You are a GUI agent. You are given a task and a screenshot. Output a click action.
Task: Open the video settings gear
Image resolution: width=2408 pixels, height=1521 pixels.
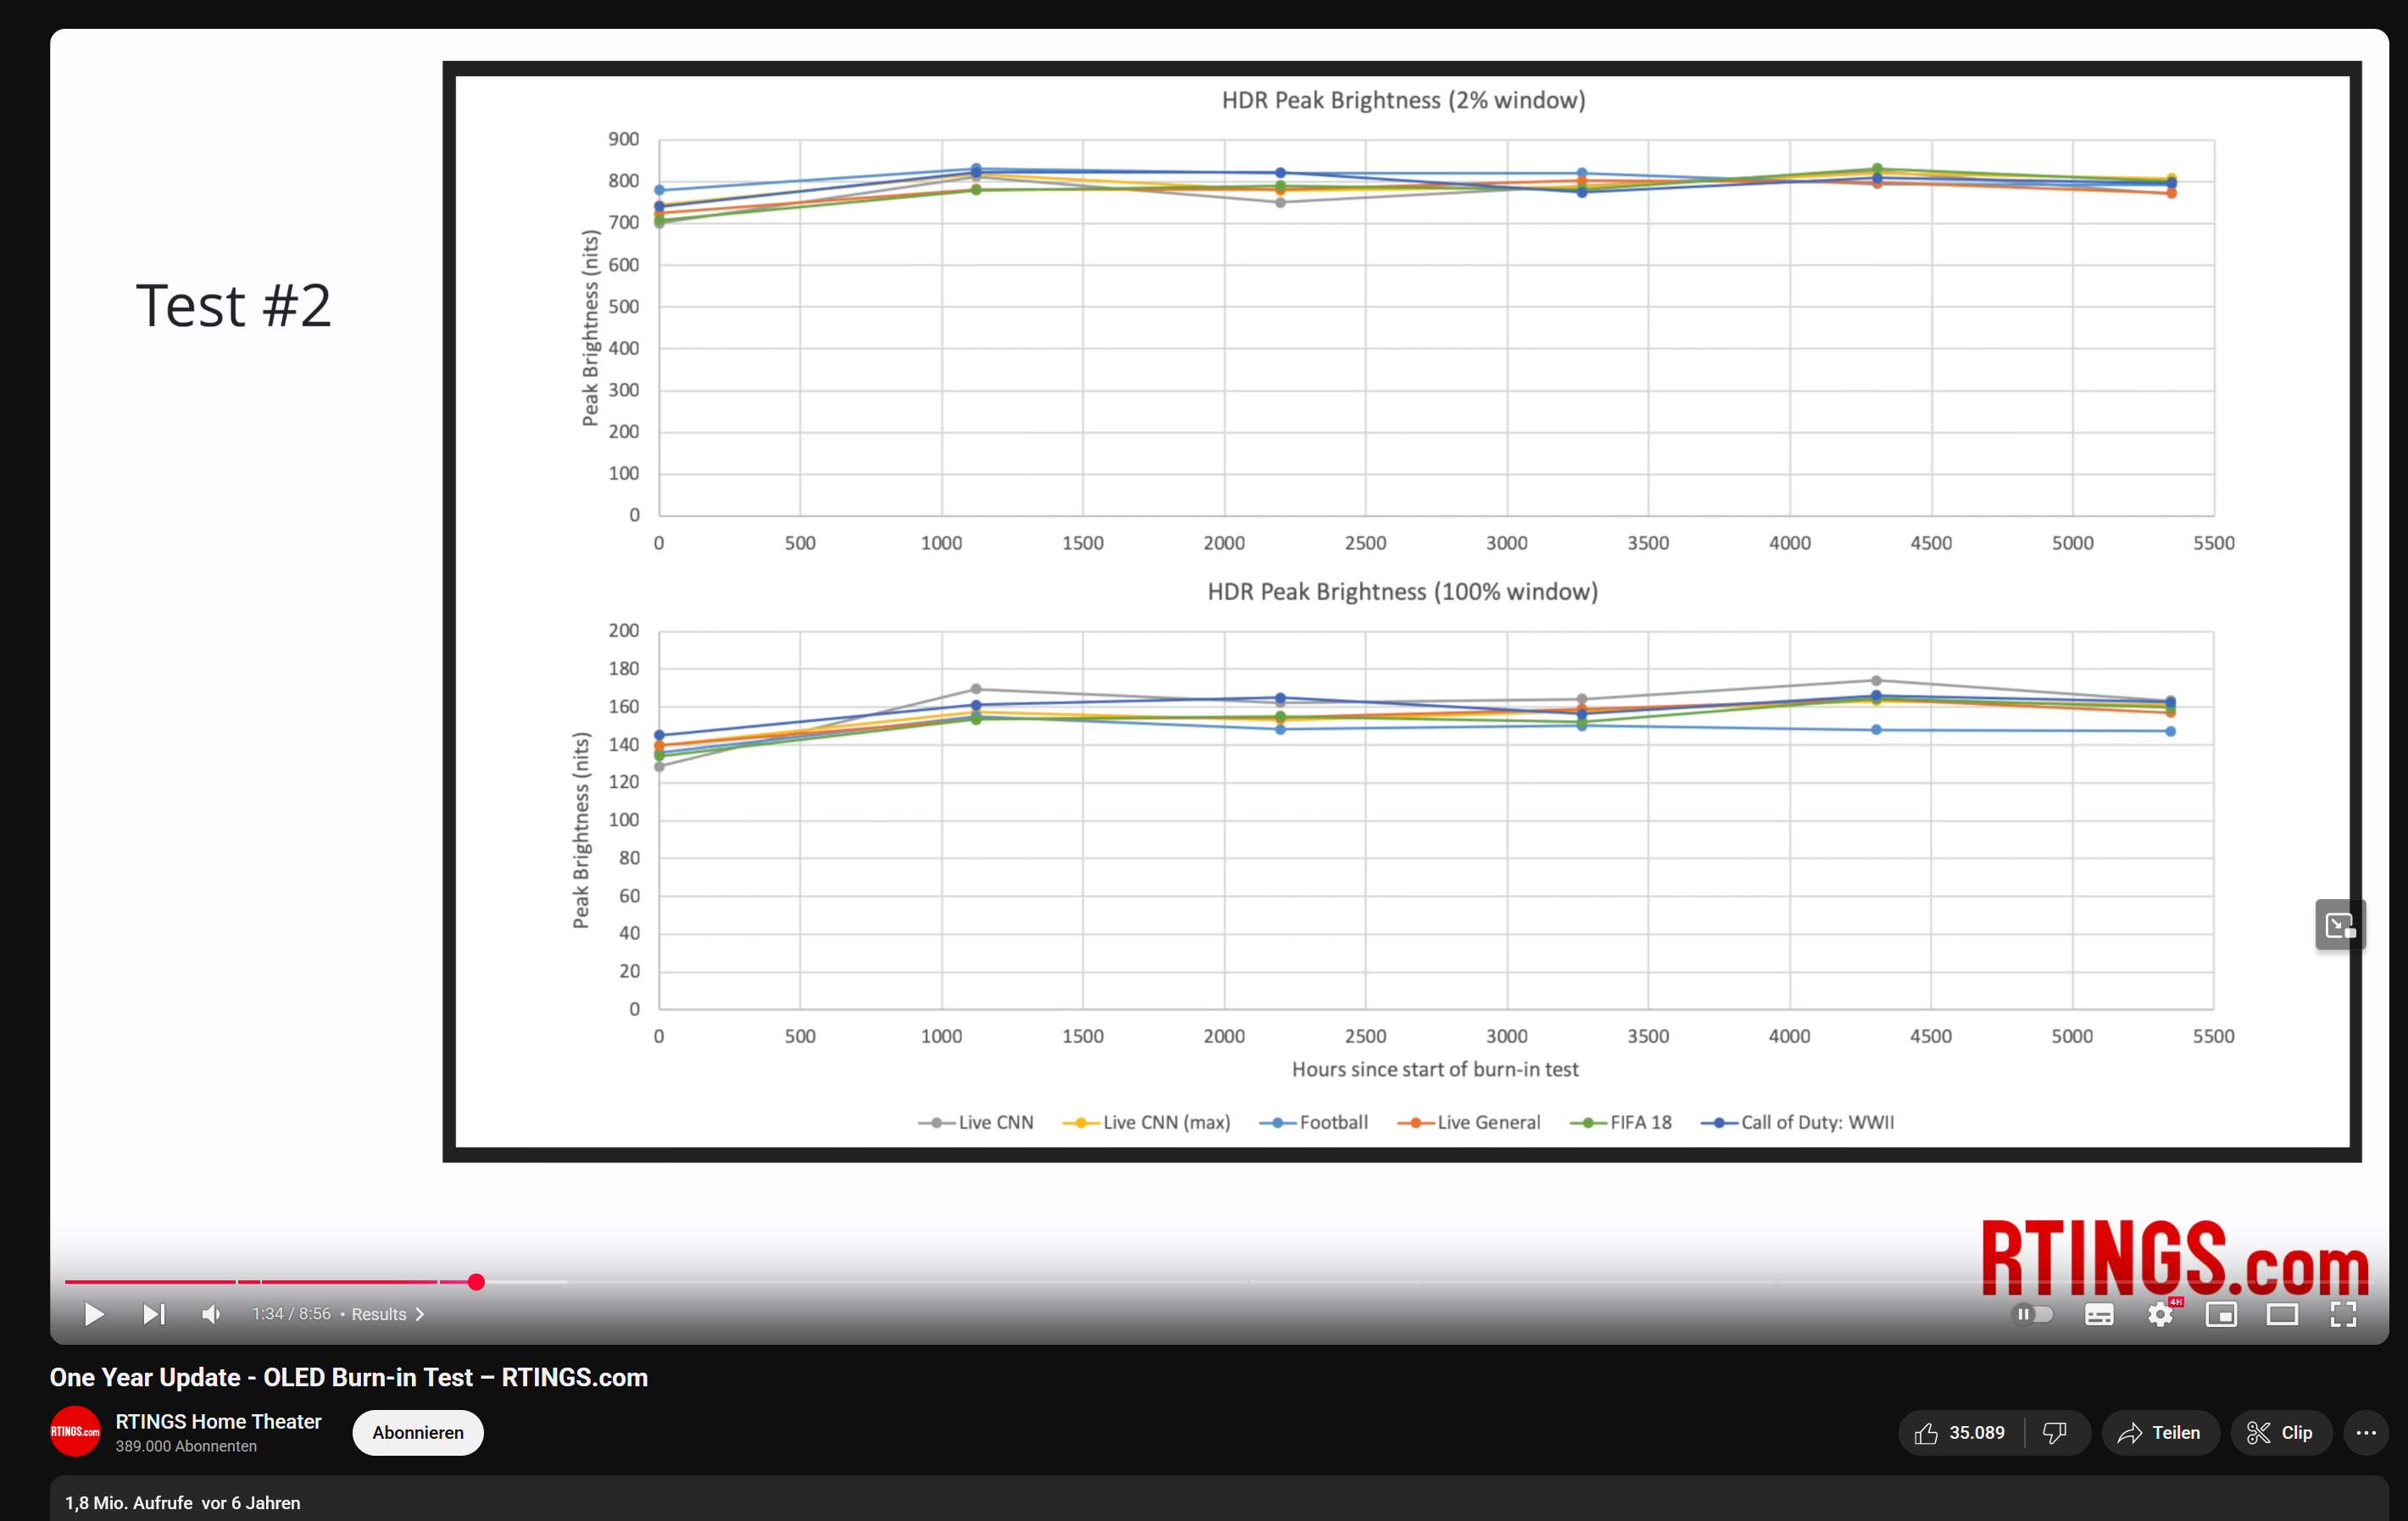point(2160,1314)
